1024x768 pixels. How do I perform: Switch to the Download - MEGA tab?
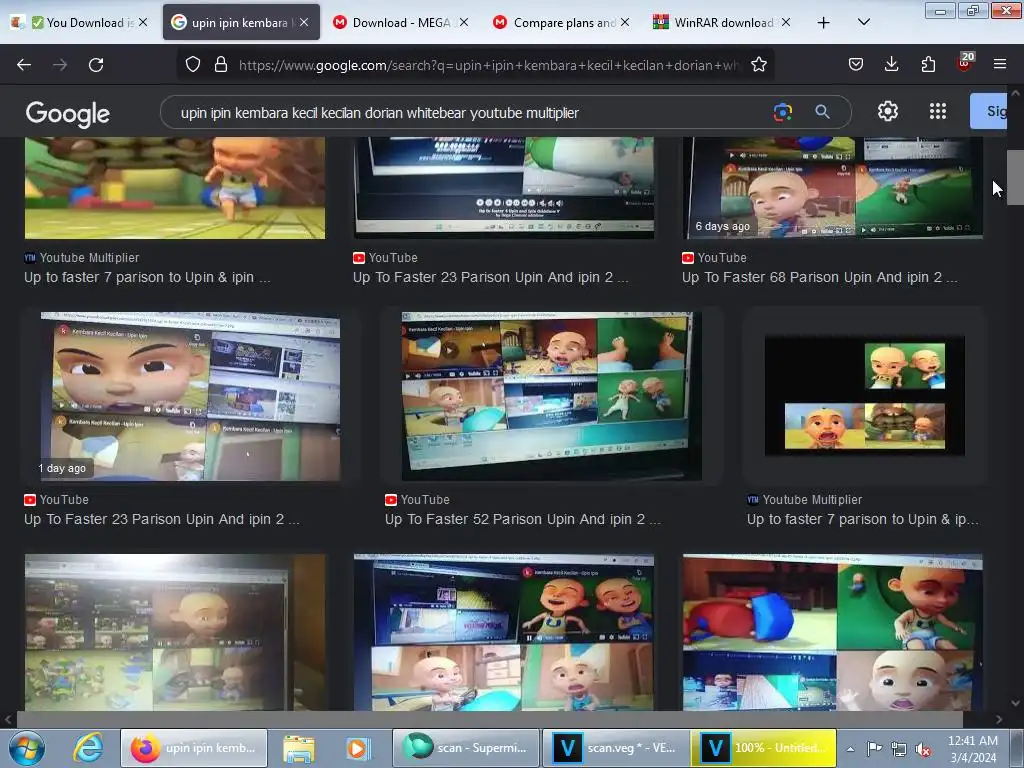[x=401, y=23]
